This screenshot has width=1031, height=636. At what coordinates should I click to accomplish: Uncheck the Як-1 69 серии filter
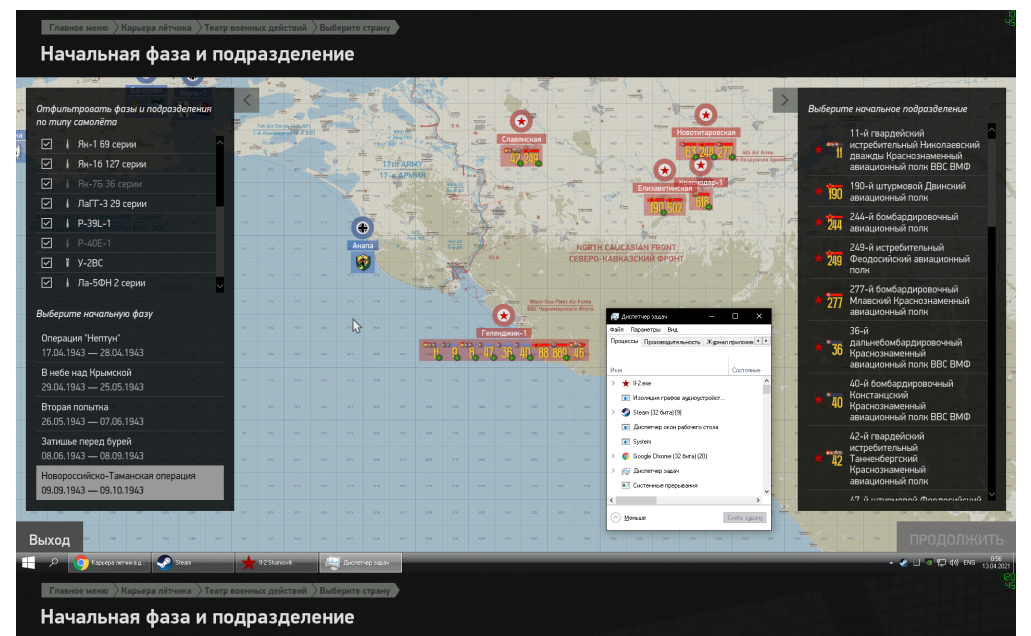pos(47,144)
